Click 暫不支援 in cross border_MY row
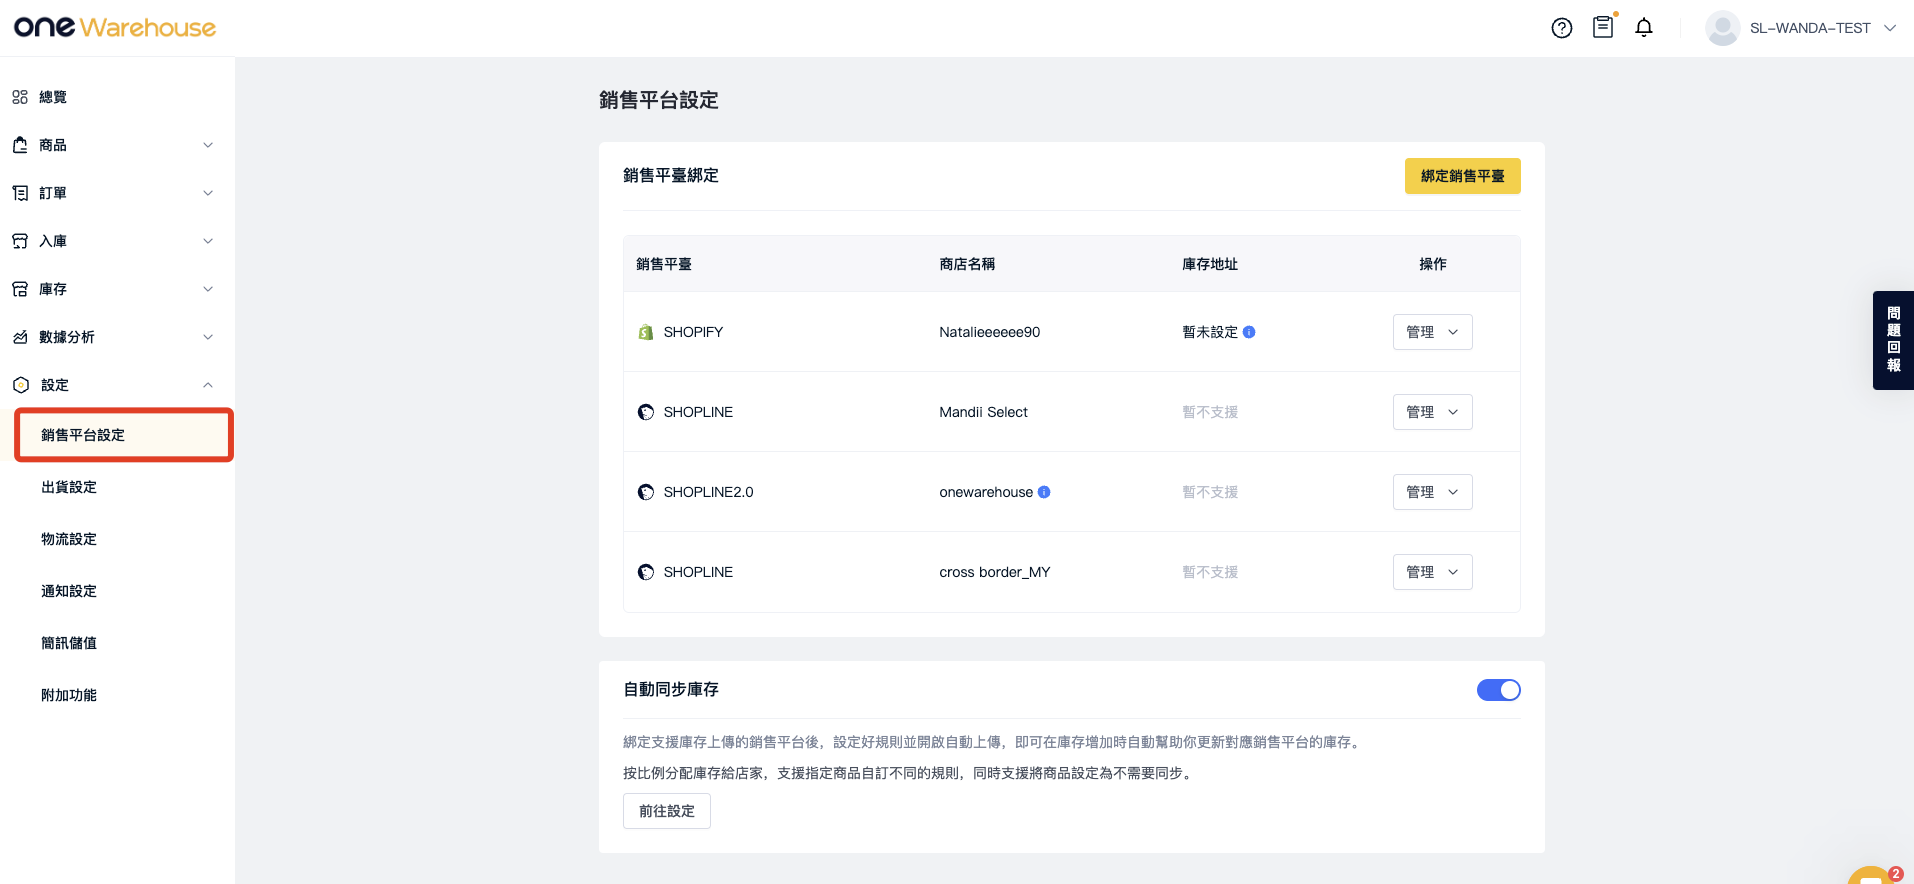 click(1210, 572)
